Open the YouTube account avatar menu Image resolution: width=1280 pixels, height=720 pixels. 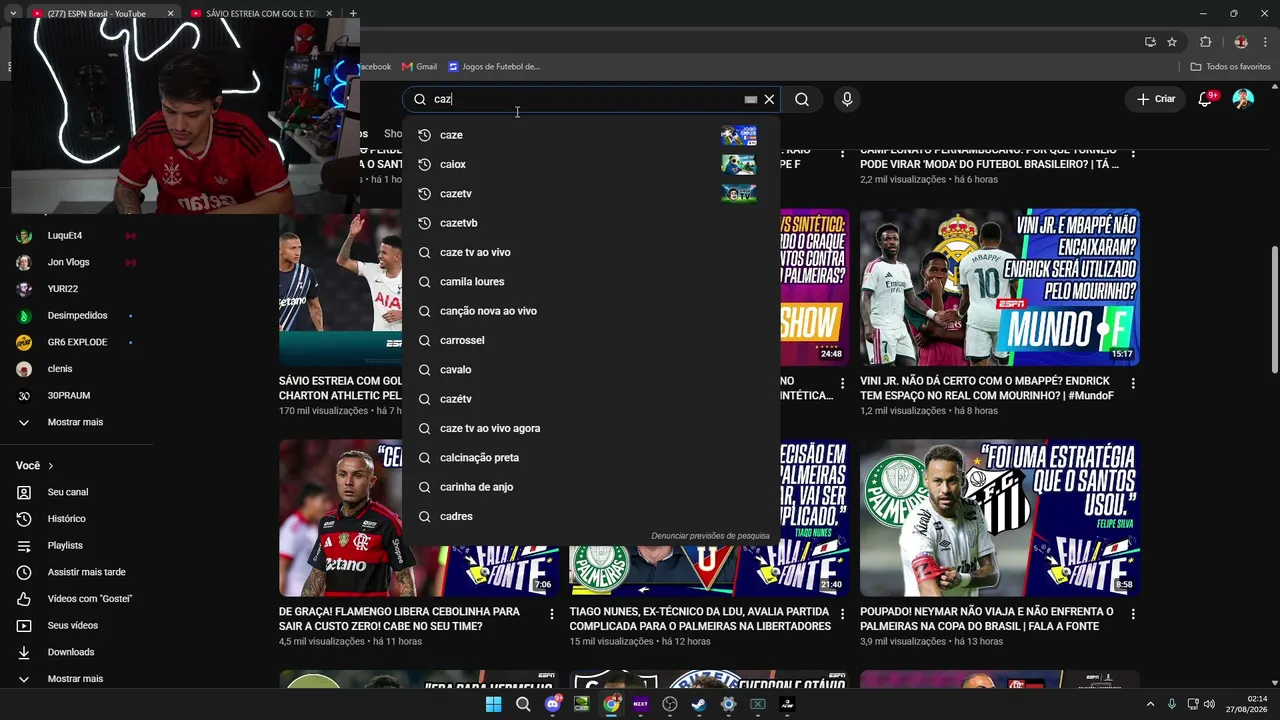[1243, 99]
